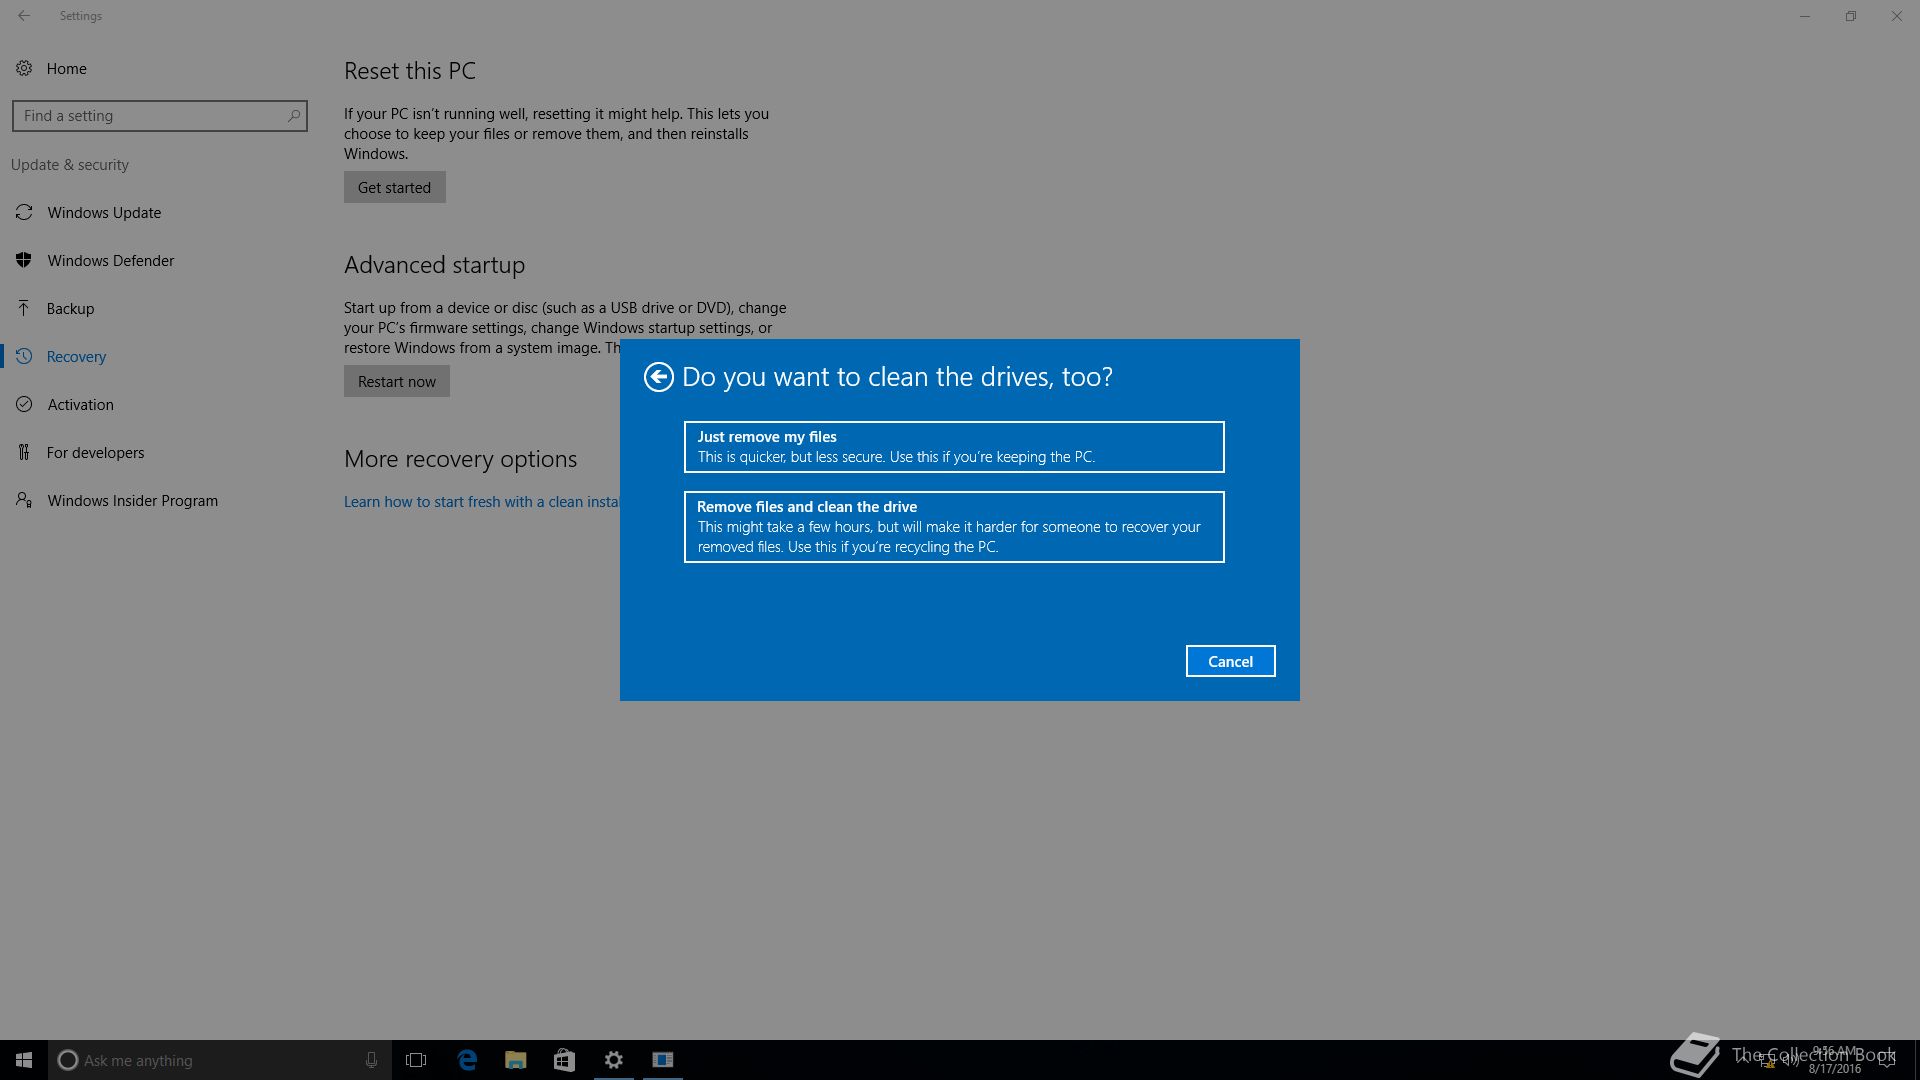Open For developers page
Screen dimensions: 1920x1080
click(x=95, y=453)
